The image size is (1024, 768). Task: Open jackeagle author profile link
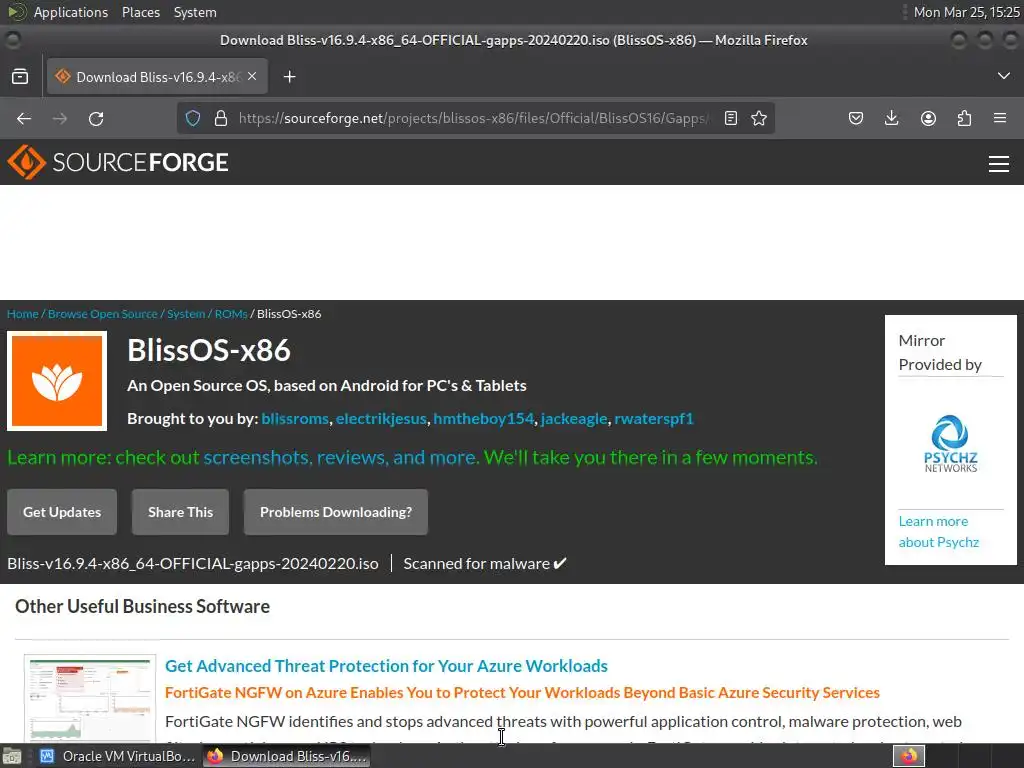click(574, 419)
